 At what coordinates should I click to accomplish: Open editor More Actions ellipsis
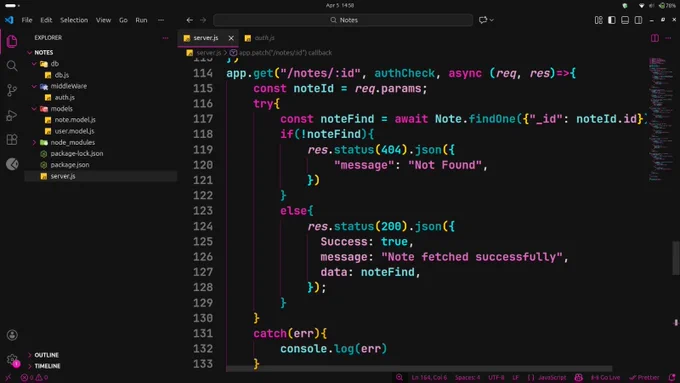pos(668,38)
